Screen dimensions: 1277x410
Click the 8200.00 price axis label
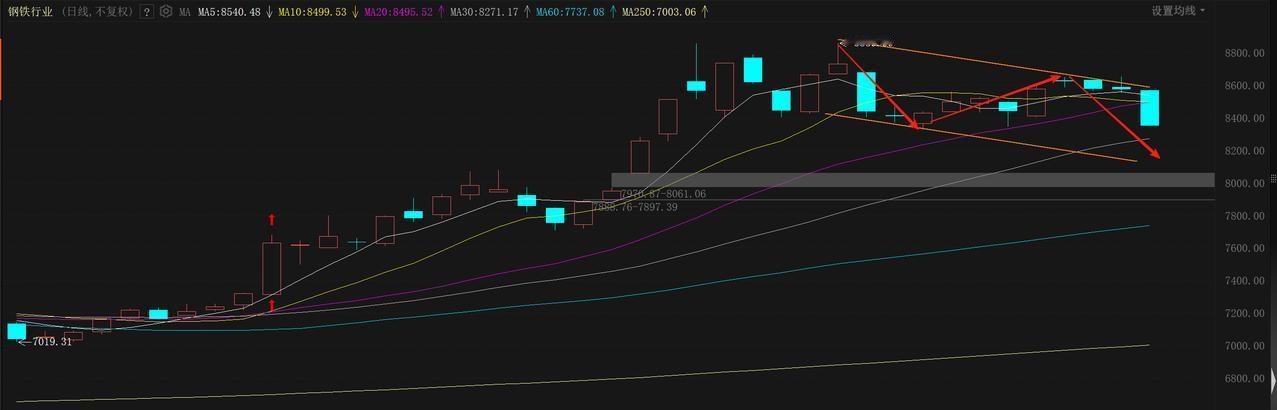pos(1243,151)
